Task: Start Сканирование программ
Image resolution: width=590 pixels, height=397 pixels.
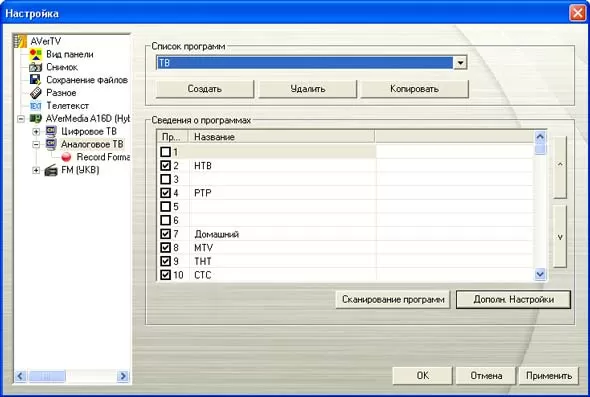Action: [x=393, y=300]
